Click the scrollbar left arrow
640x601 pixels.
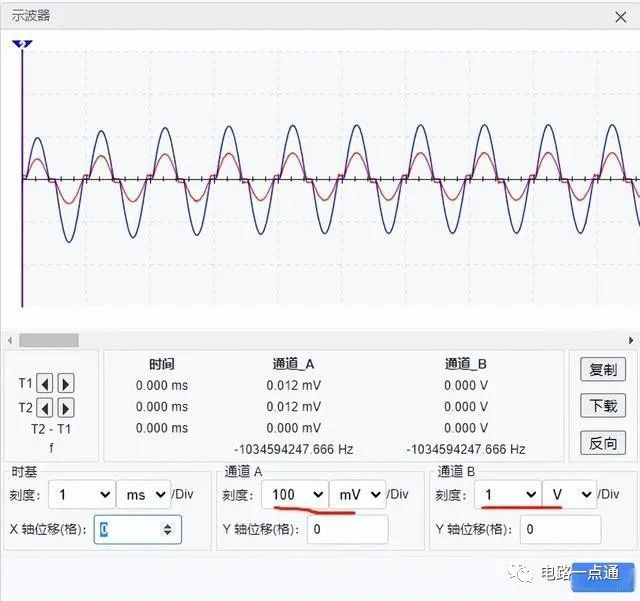point(10,340)
